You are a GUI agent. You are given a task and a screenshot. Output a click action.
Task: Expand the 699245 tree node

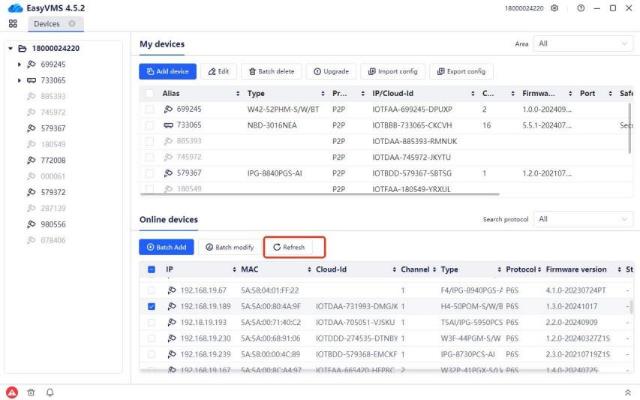coord(19,64)
